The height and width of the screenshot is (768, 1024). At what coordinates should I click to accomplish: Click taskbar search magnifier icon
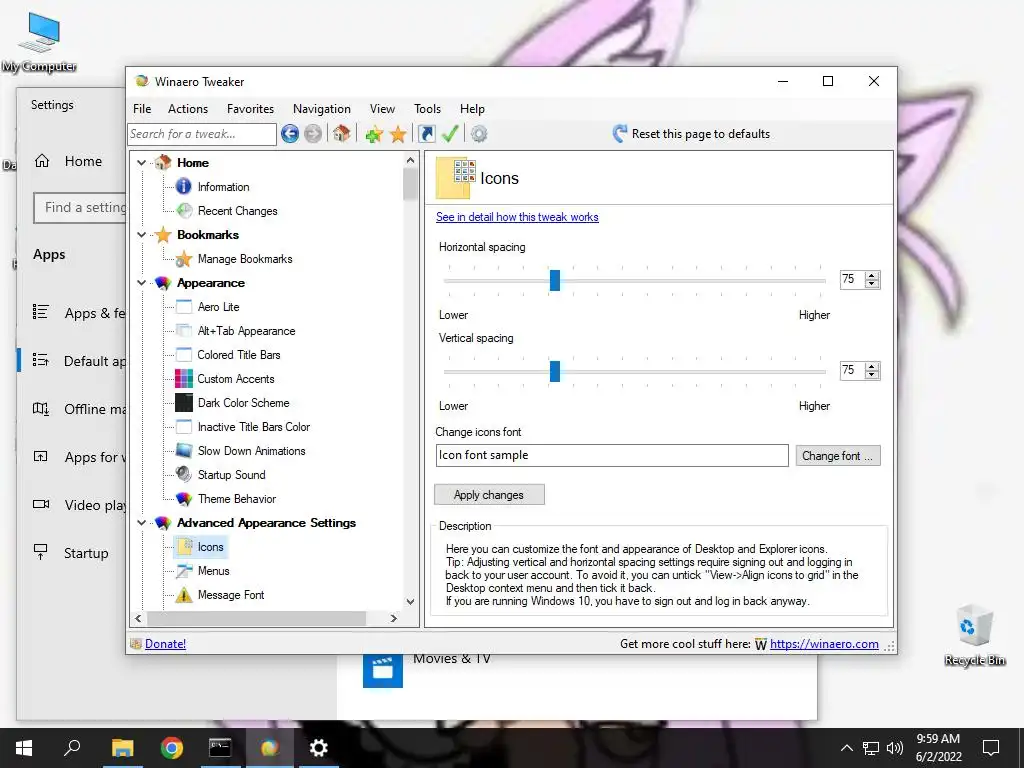(x=72, y=748)
